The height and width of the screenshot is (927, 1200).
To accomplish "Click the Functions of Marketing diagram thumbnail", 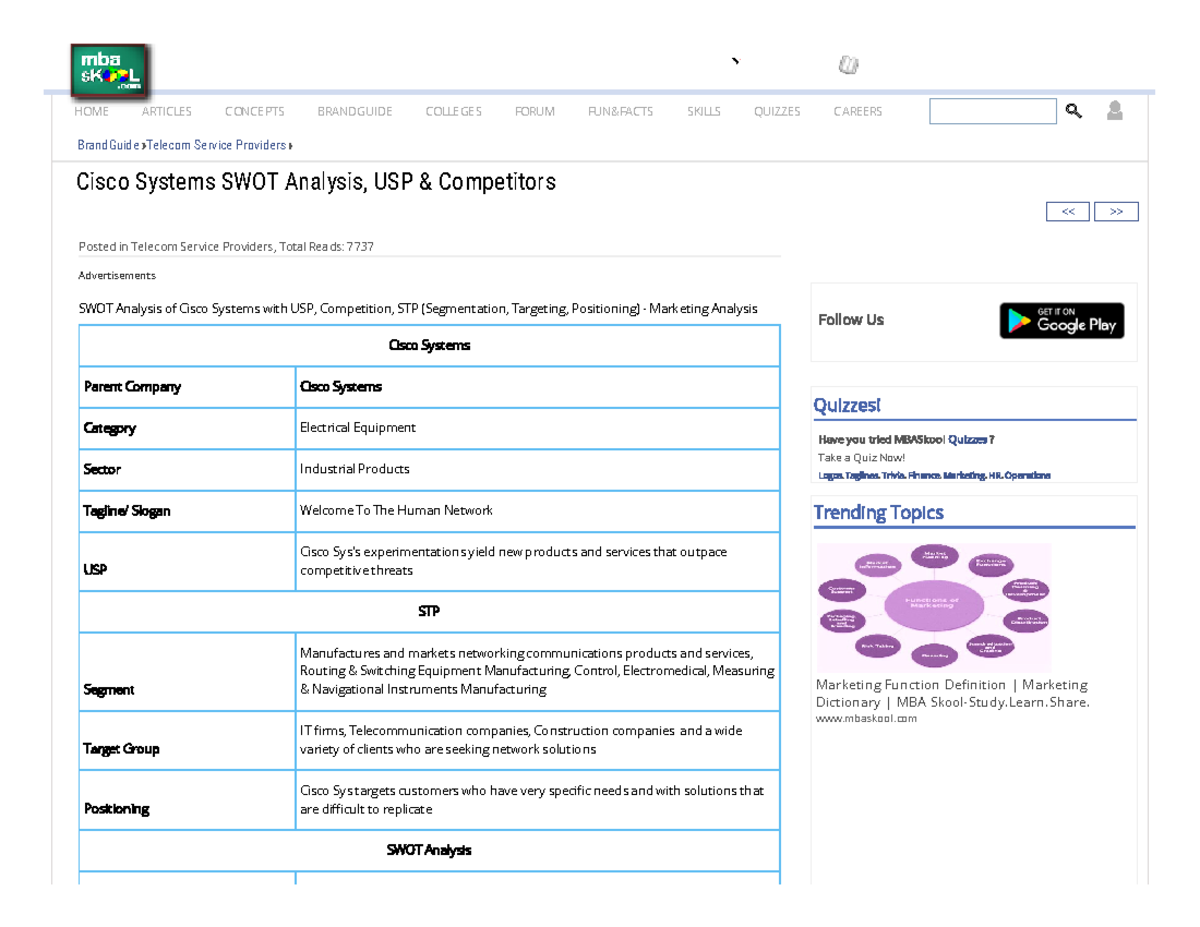I will (934, 607).
